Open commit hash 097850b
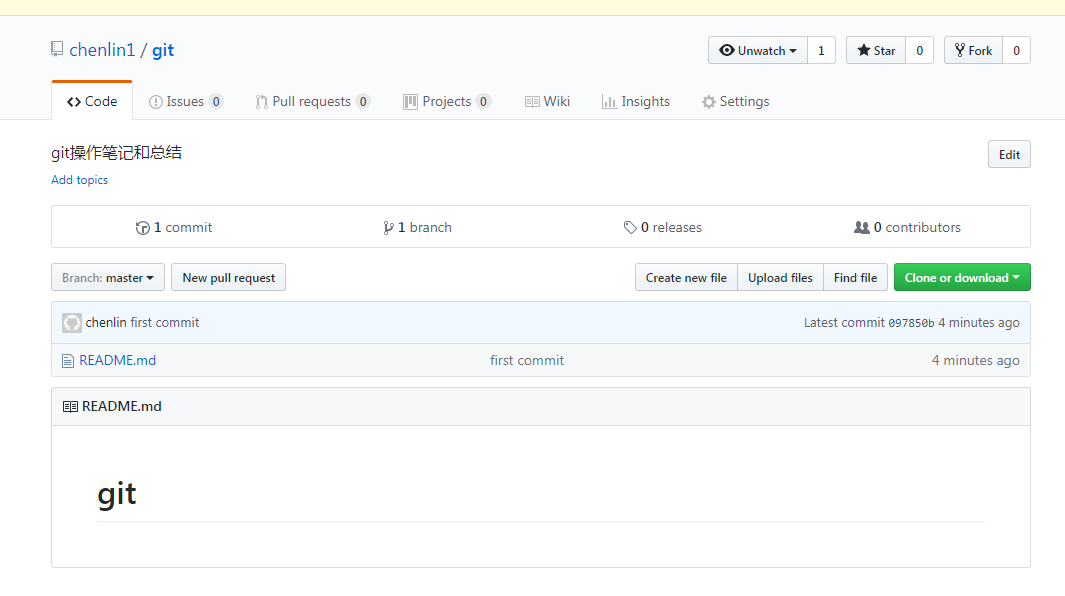Screen dimensions: 1065x596 (911, 323)
